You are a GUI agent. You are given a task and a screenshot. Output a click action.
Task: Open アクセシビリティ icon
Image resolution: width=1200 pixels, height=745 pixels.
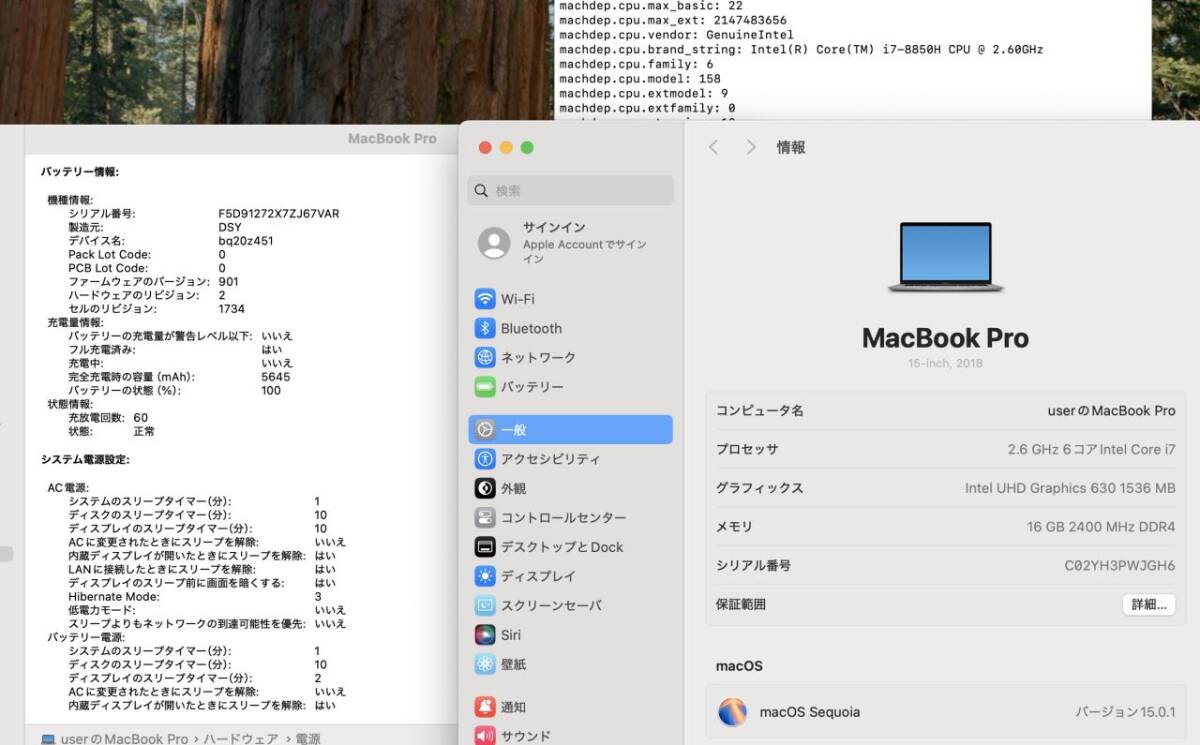tap(485, 459)
